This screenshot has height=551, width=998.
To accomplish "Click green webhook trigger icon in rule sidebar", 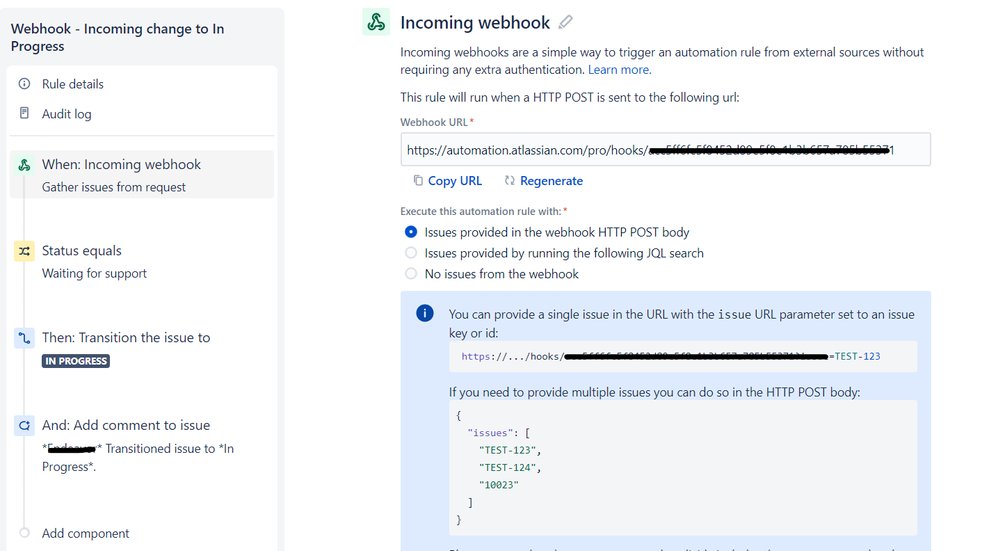I will (x=24, y=165).
